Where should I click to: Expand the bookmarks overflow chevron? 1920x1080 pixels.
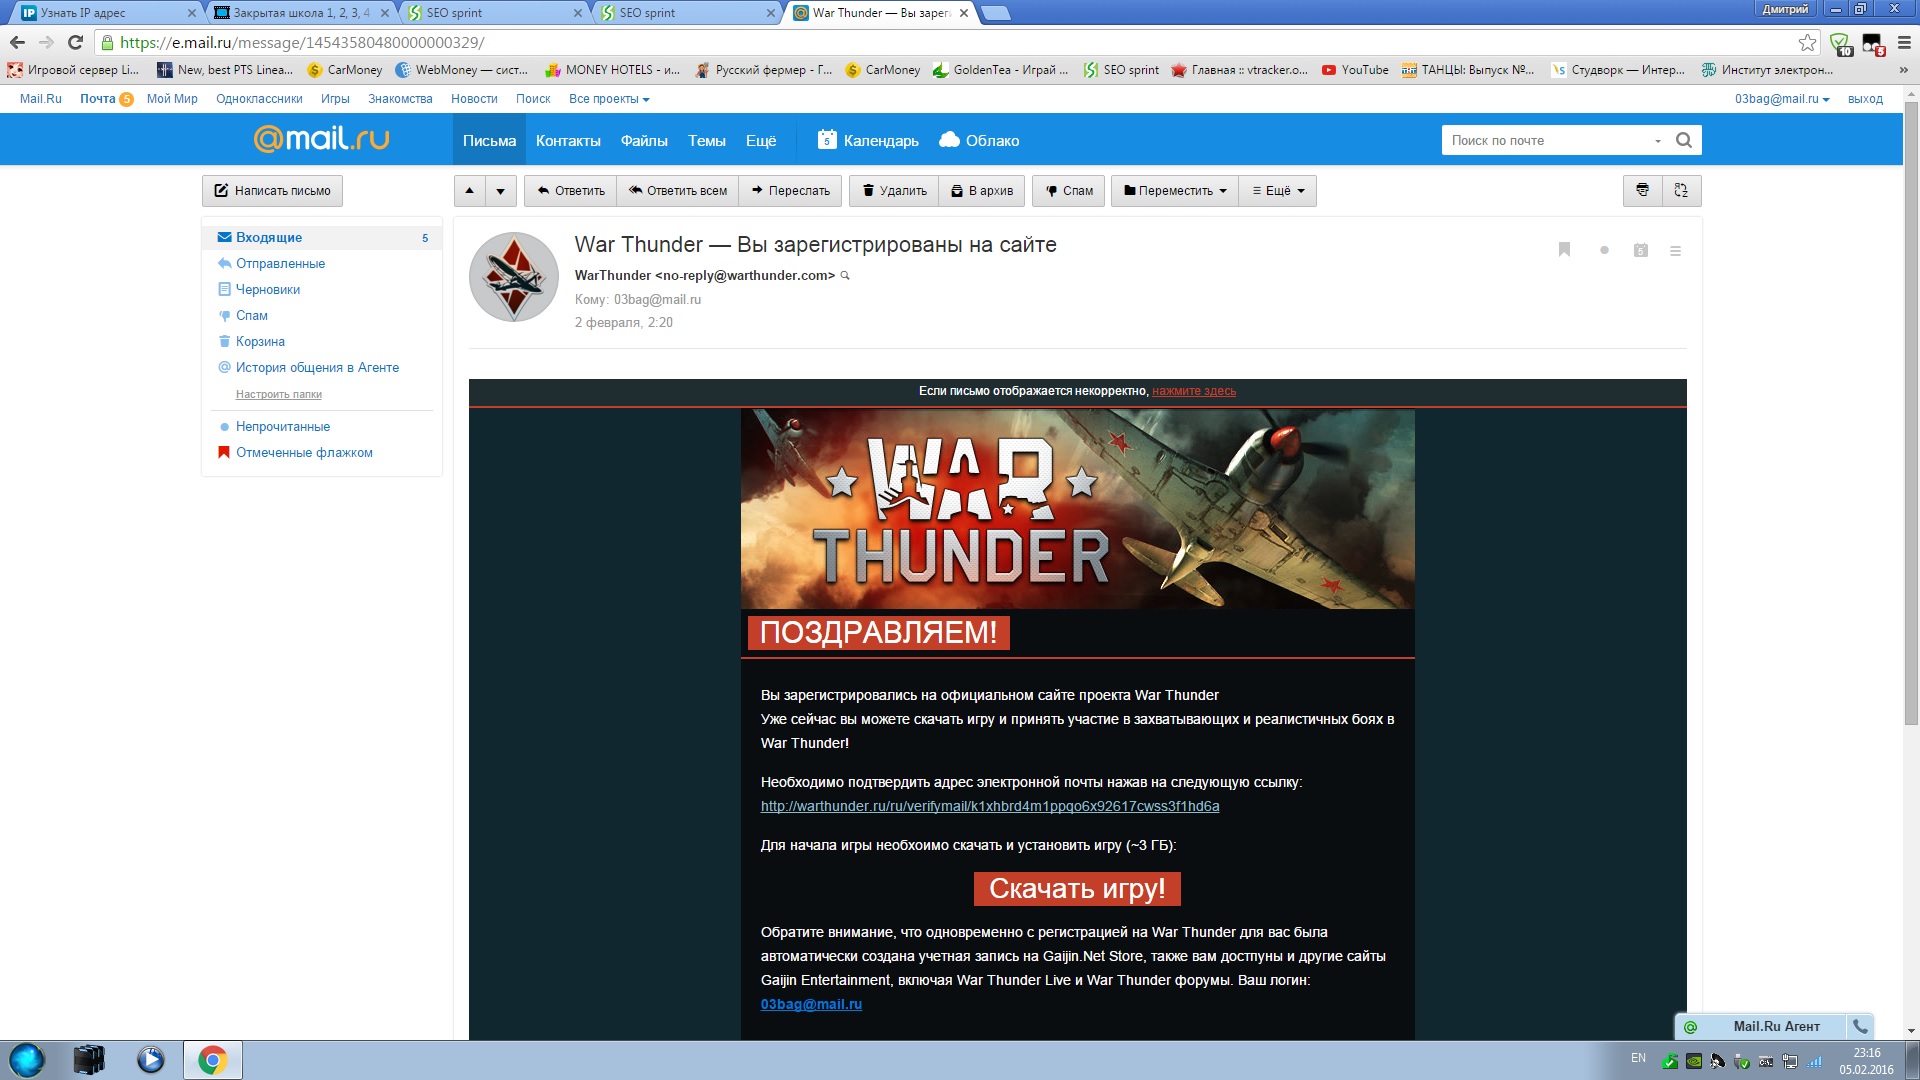1903,70
